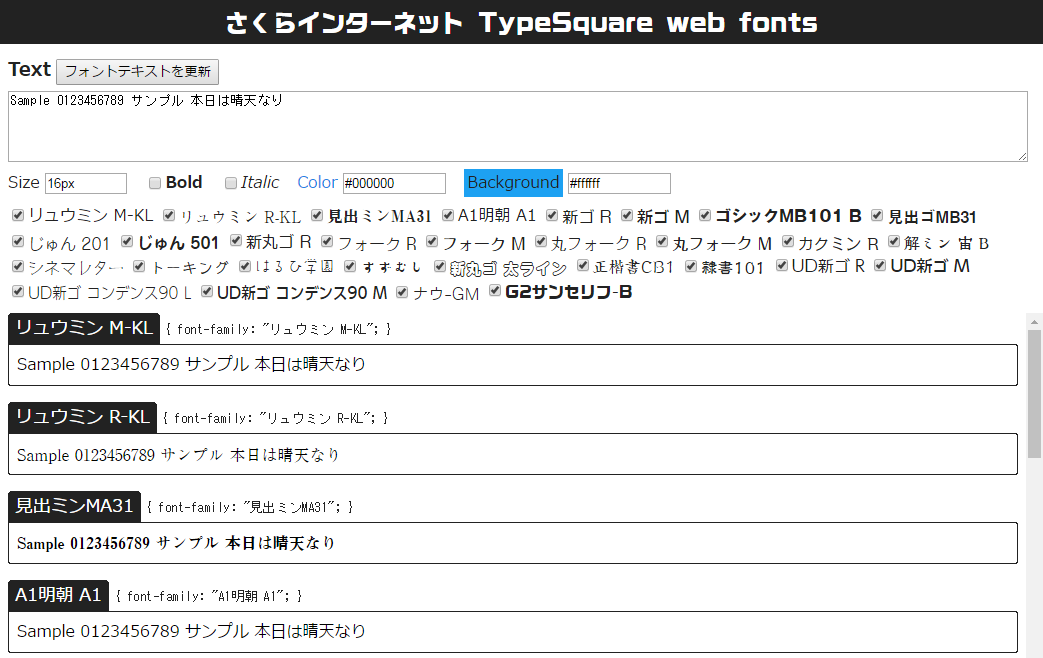The image size is (1043, 658).
Task: Deselect the 新丸ゴ 太ライン font checkbox
Action: (440, 266)
